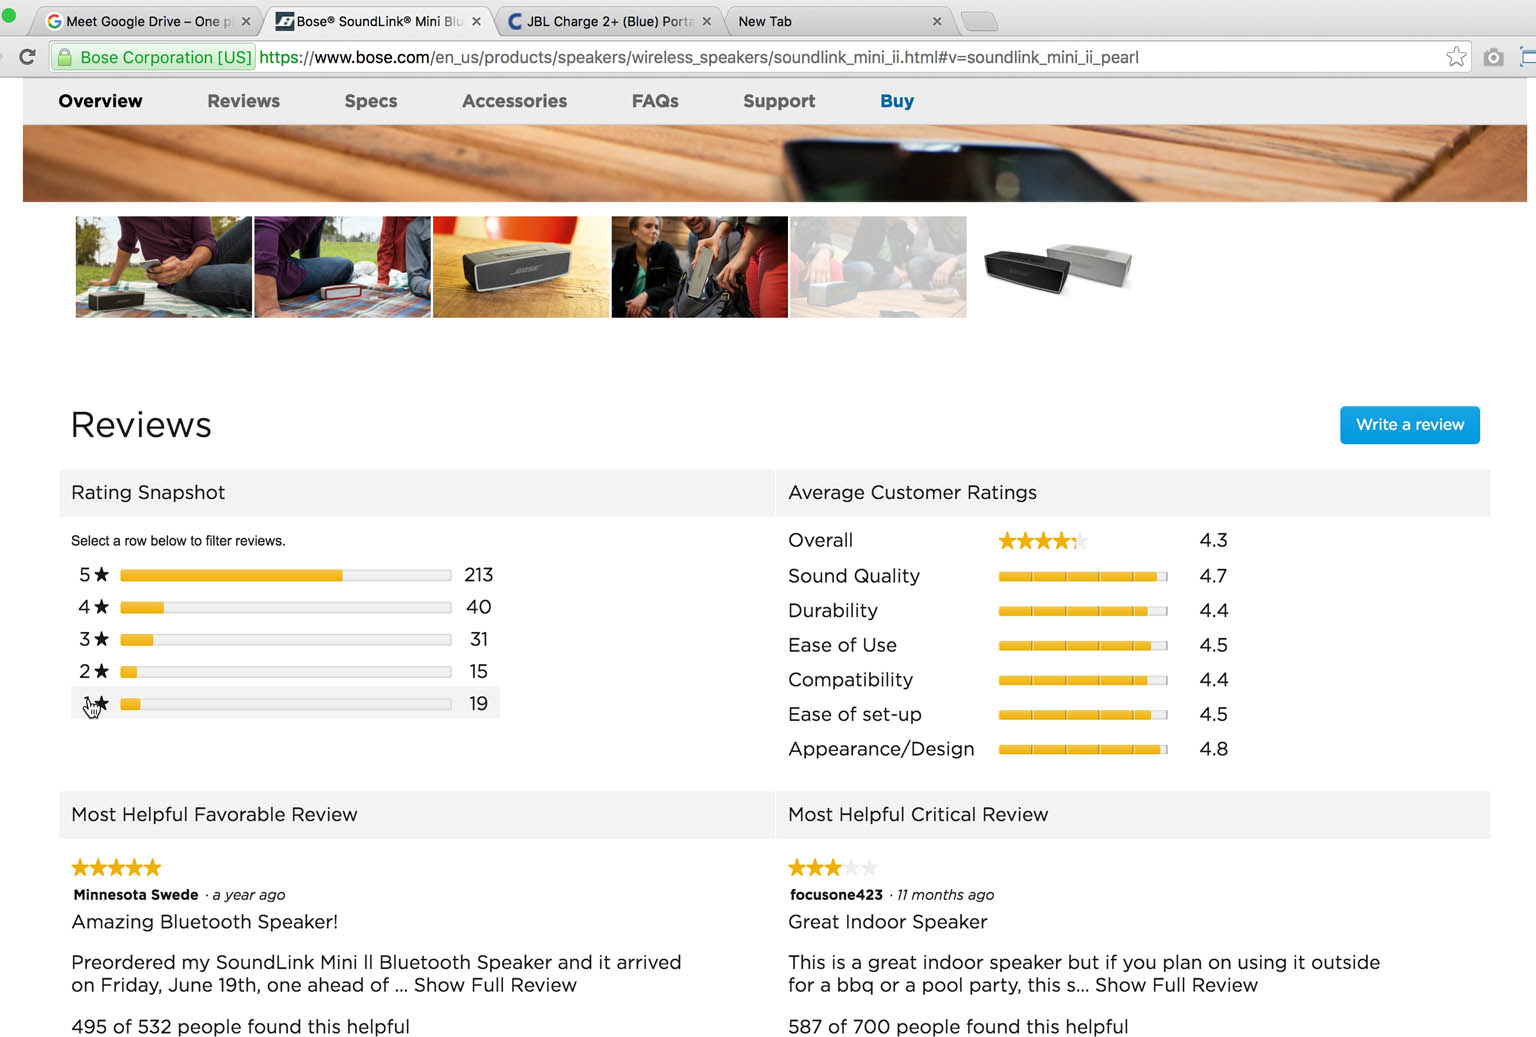
Task: Click the Overall rating stars
Action: click(1042, 541)
